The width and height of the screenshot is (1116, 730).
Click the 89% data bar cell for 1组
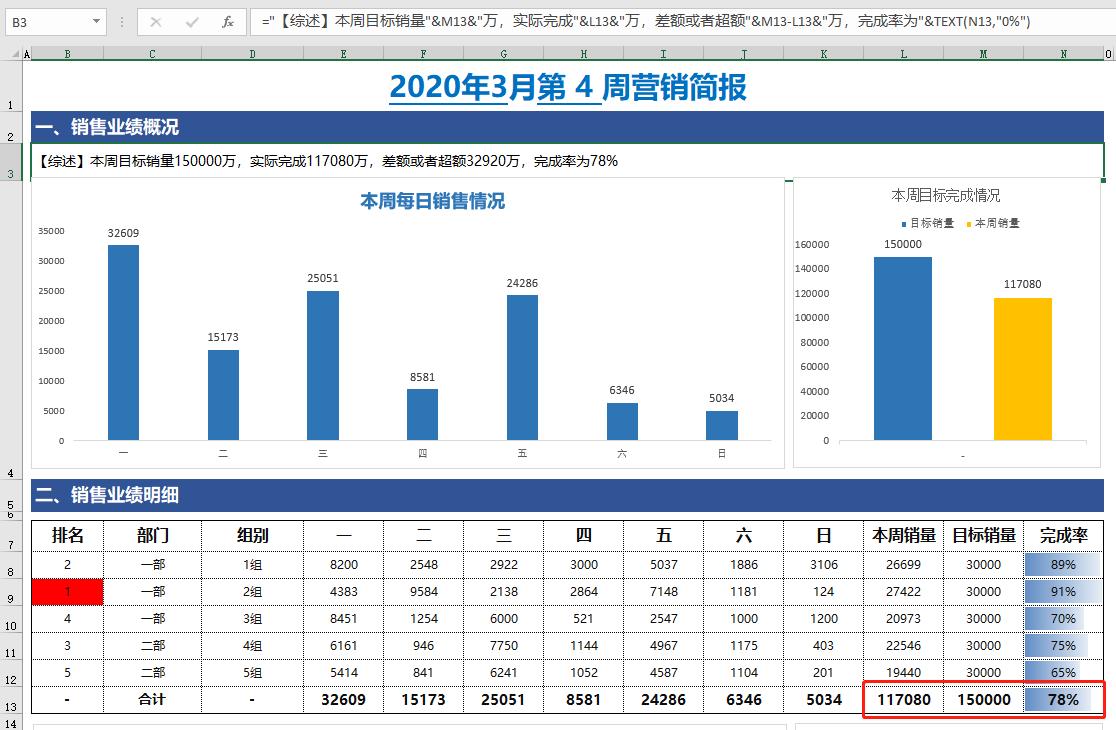(x=1063, y=564)
